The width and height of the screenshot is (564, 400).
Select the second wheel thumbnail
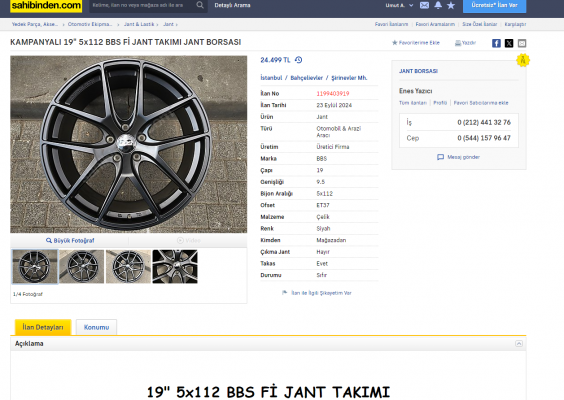click(x=82, y=267)
